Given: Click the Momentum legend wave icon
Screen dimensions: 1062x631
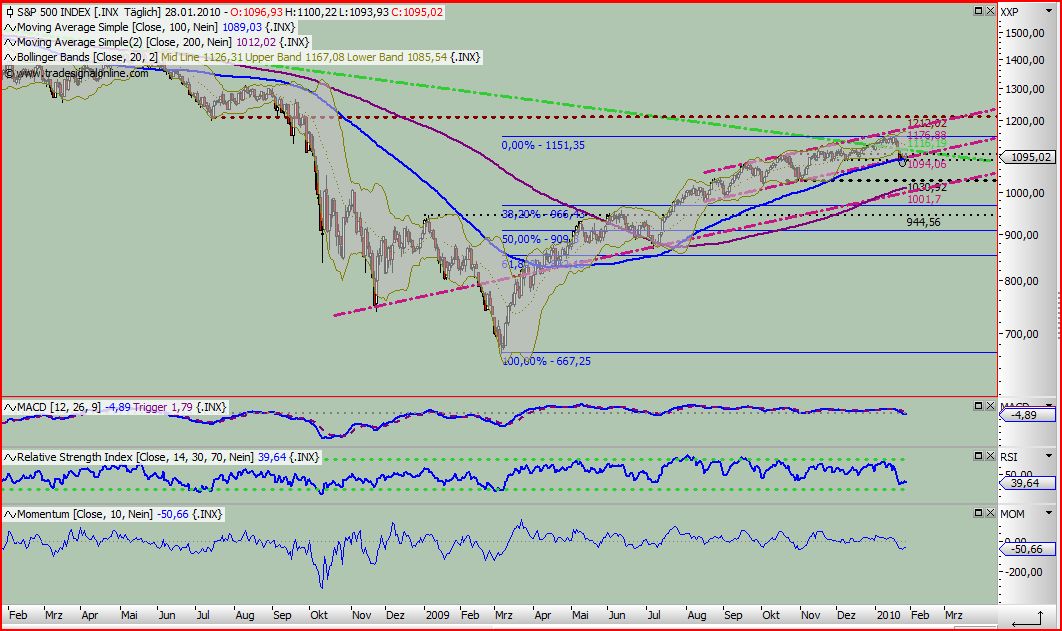Looking at the screenshot, I should [x=8, y=513].
